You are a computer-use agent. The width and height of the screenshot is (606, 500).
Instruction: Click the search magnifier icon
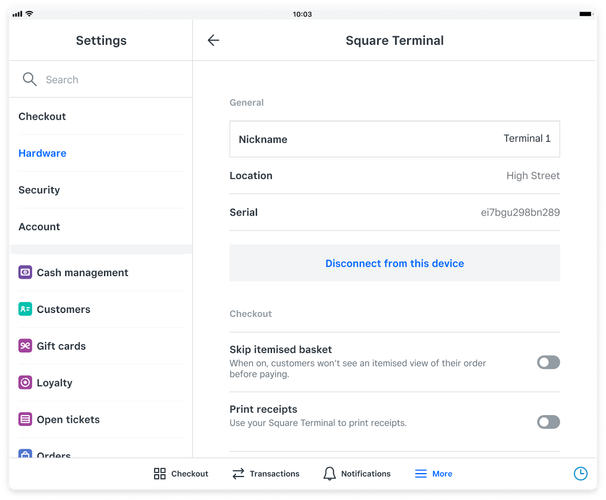pos(30,79)
